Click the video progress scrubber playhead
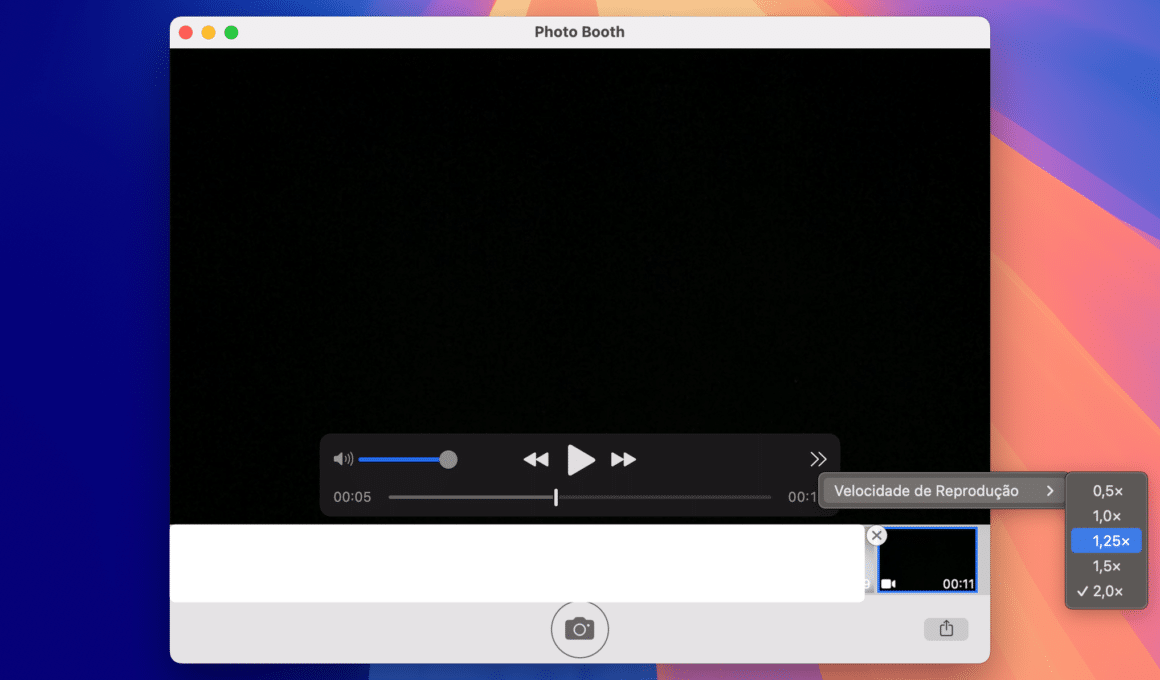Image resolution: width=1160 pixels, height=680 pixels. pos(556,497)
